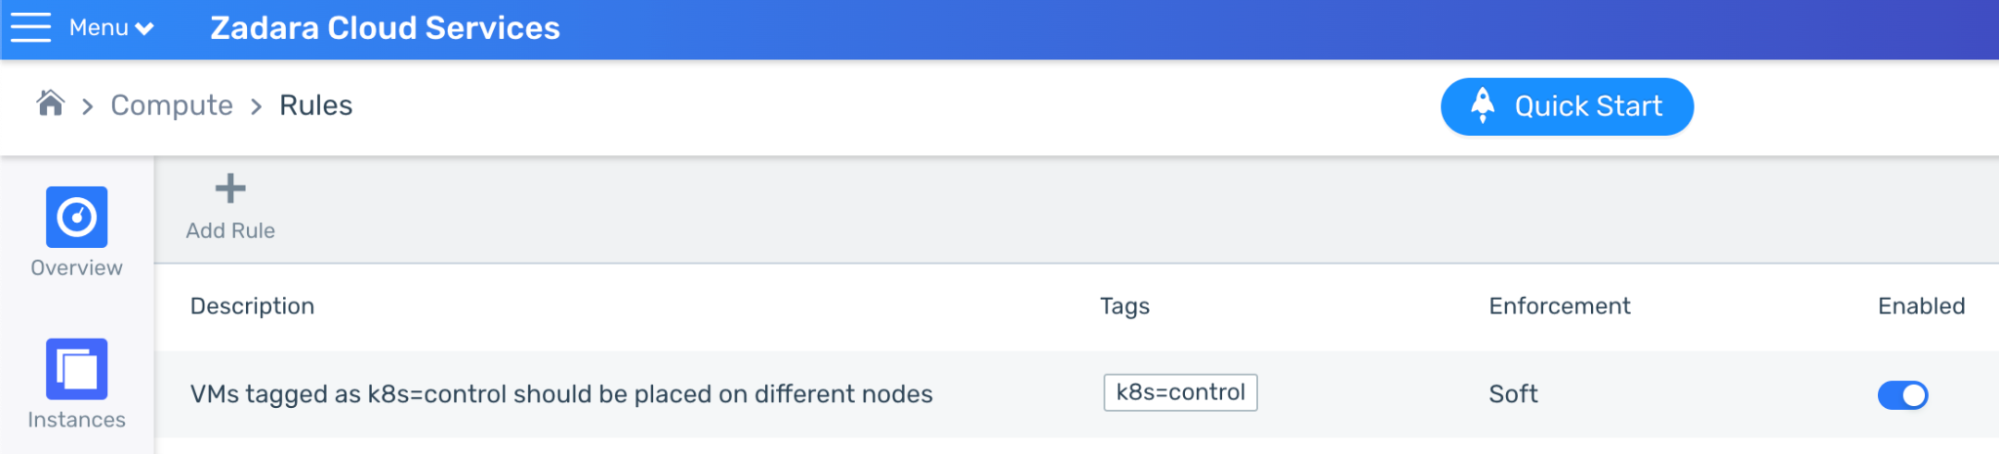Open the Instances sidebar icon
The image size is (1999, 454).
tap(77, 369)
